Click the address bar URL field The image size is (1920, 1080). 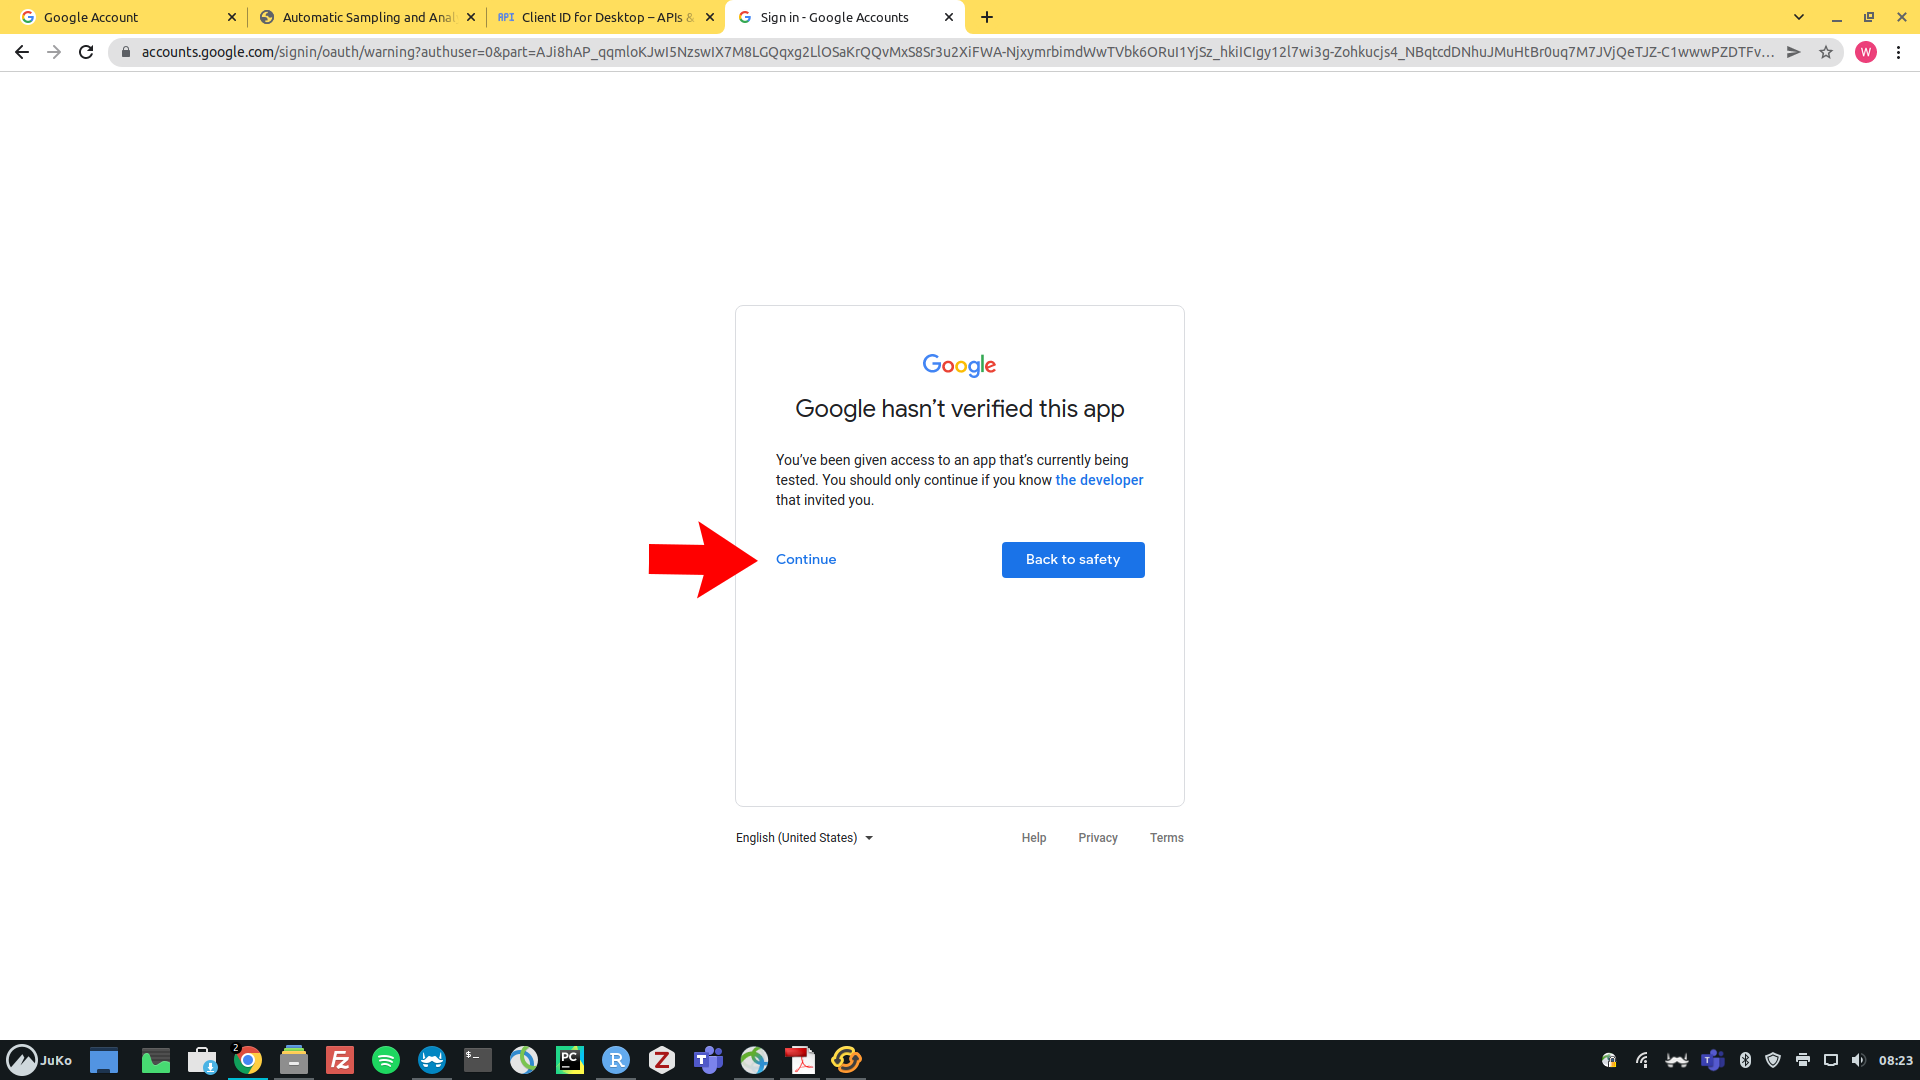pos(950,52)
